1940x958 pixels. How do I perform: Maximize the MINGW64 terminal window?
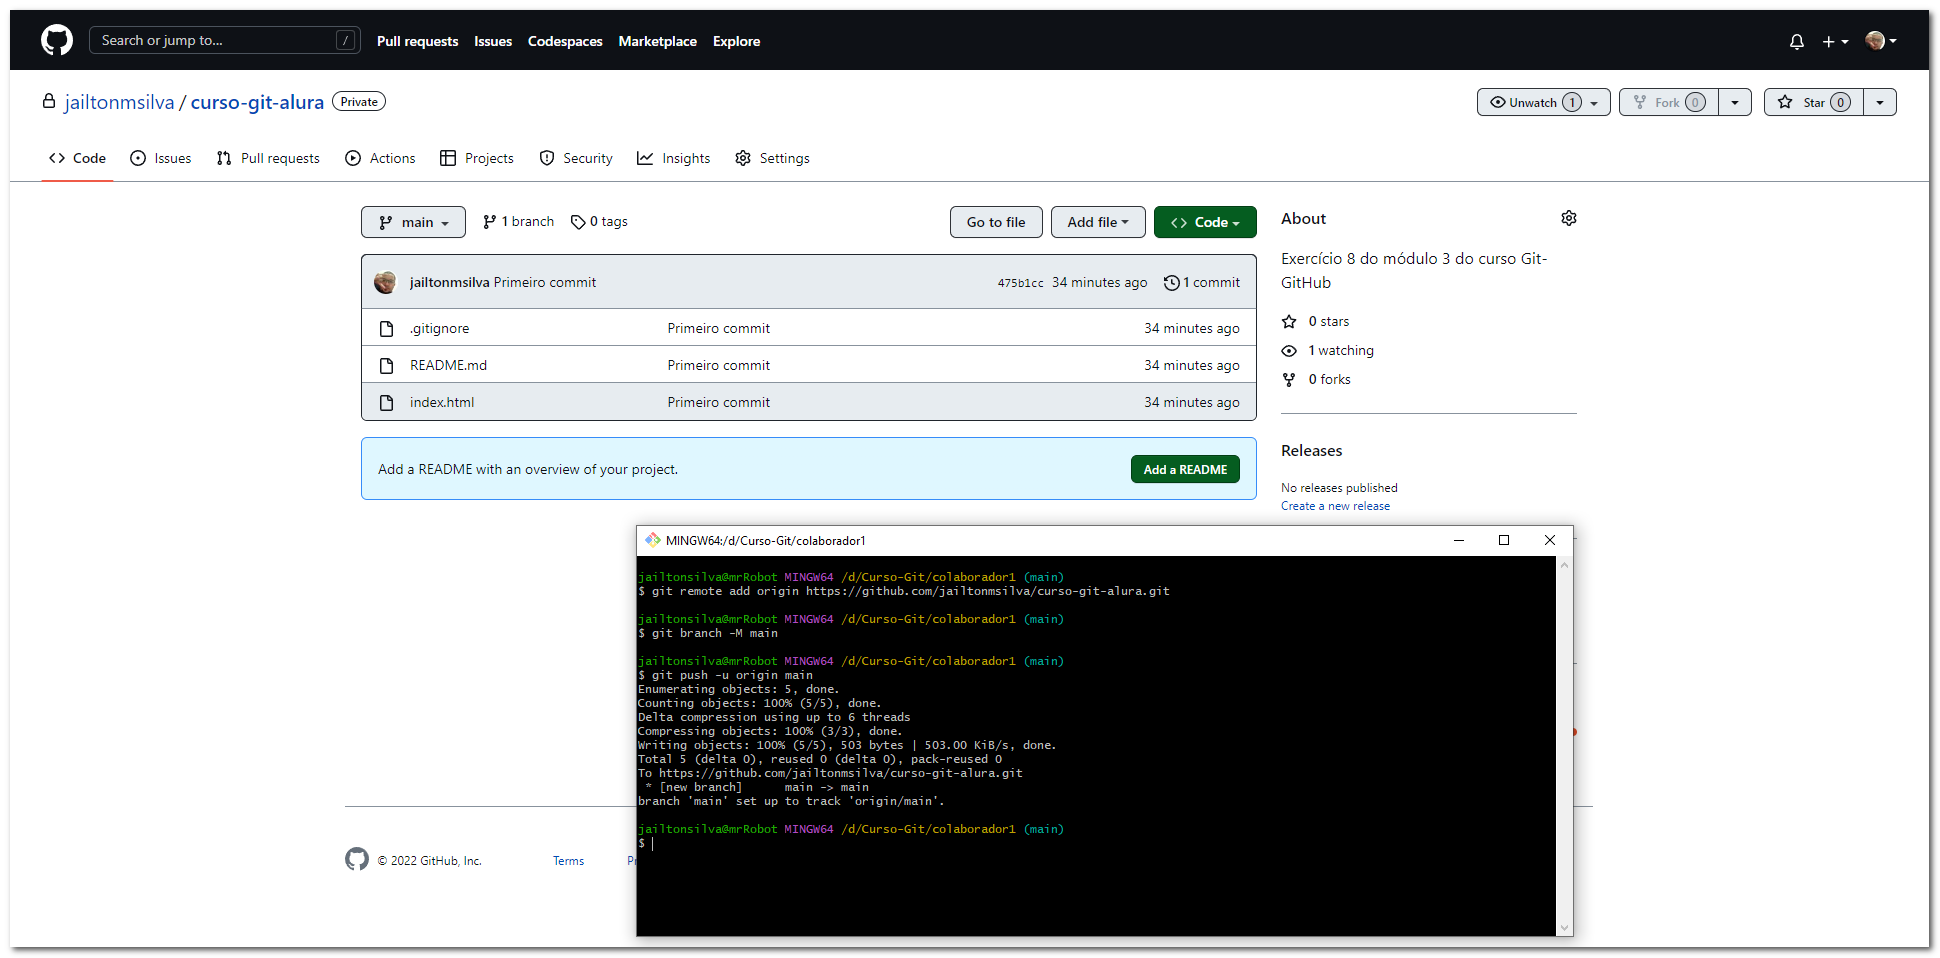[1504, 540]
